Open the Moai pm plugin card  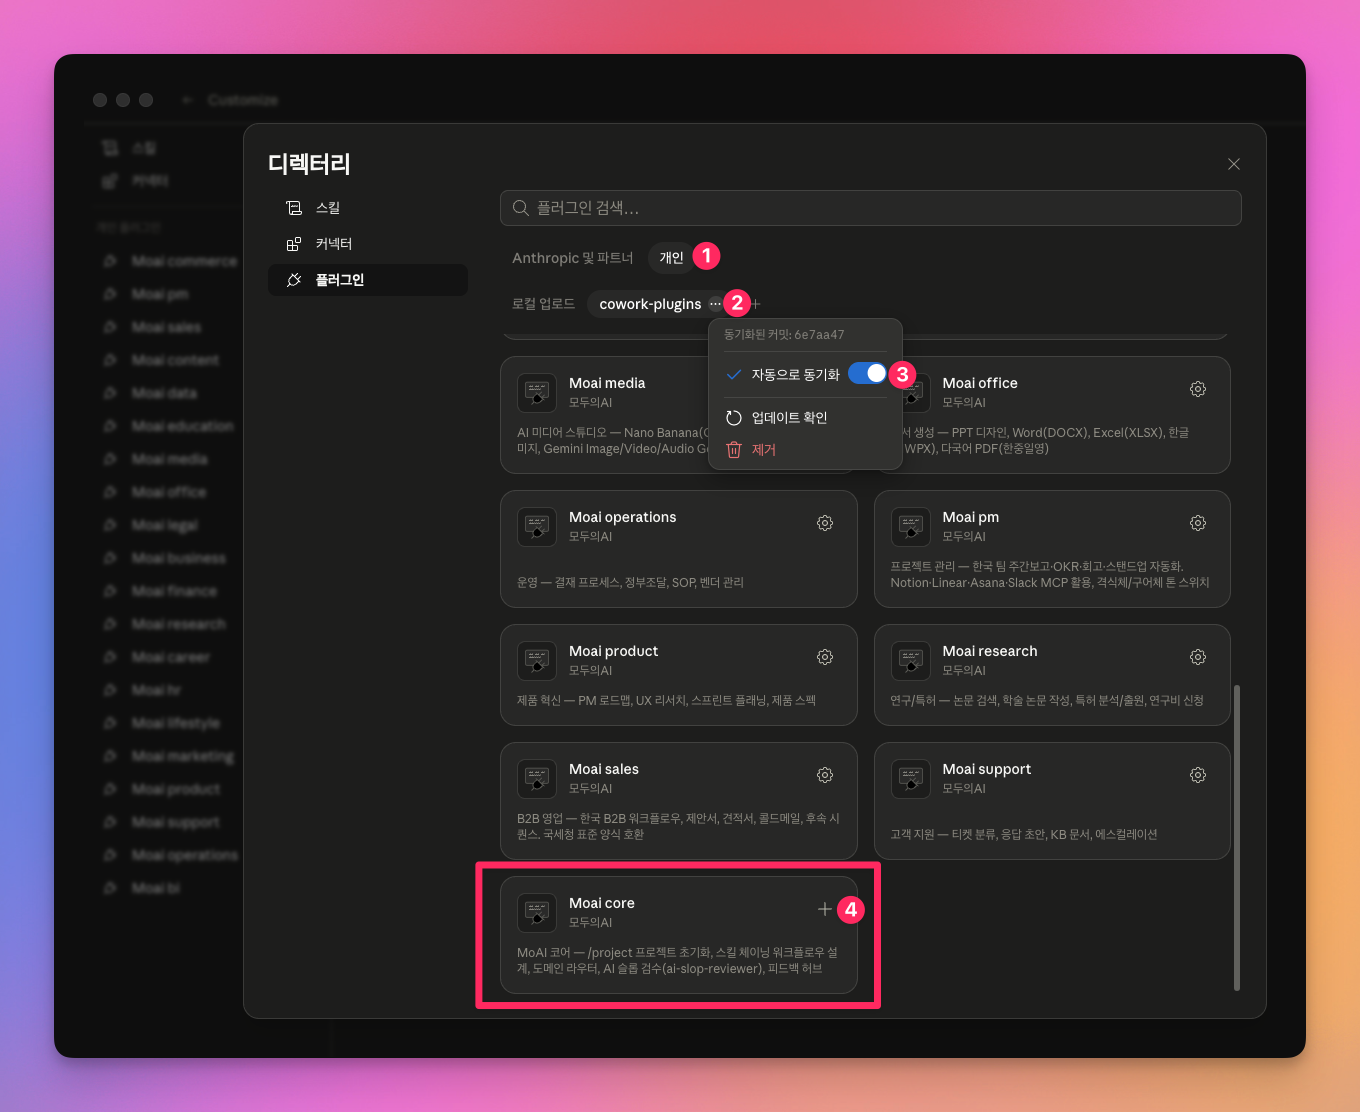point(1052,549)
